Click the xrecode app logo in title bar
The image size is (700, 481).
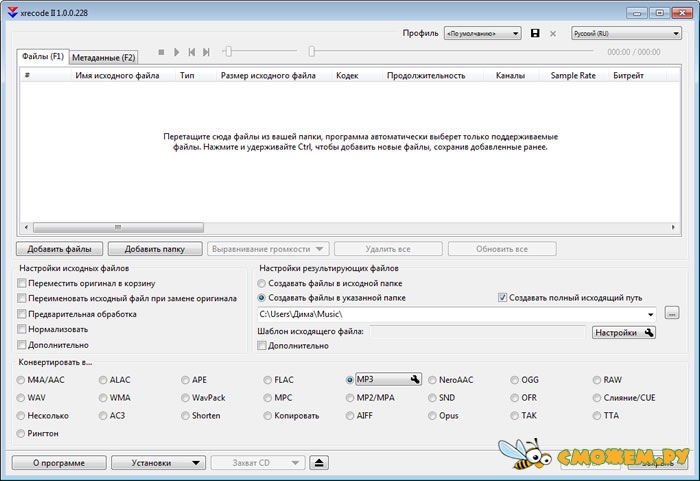pos(12,13)
